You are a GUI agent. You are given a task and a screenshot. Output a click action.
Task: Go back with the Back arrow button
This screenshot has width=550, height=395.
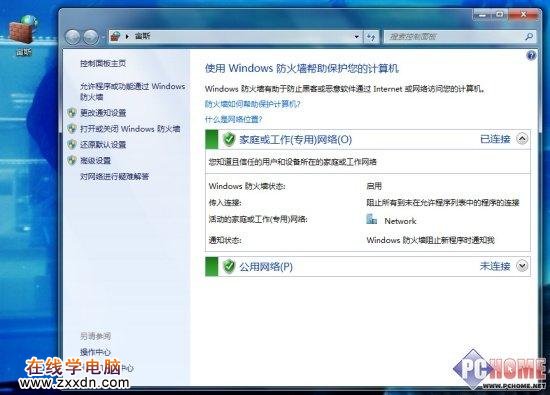[x=73, y=37]
